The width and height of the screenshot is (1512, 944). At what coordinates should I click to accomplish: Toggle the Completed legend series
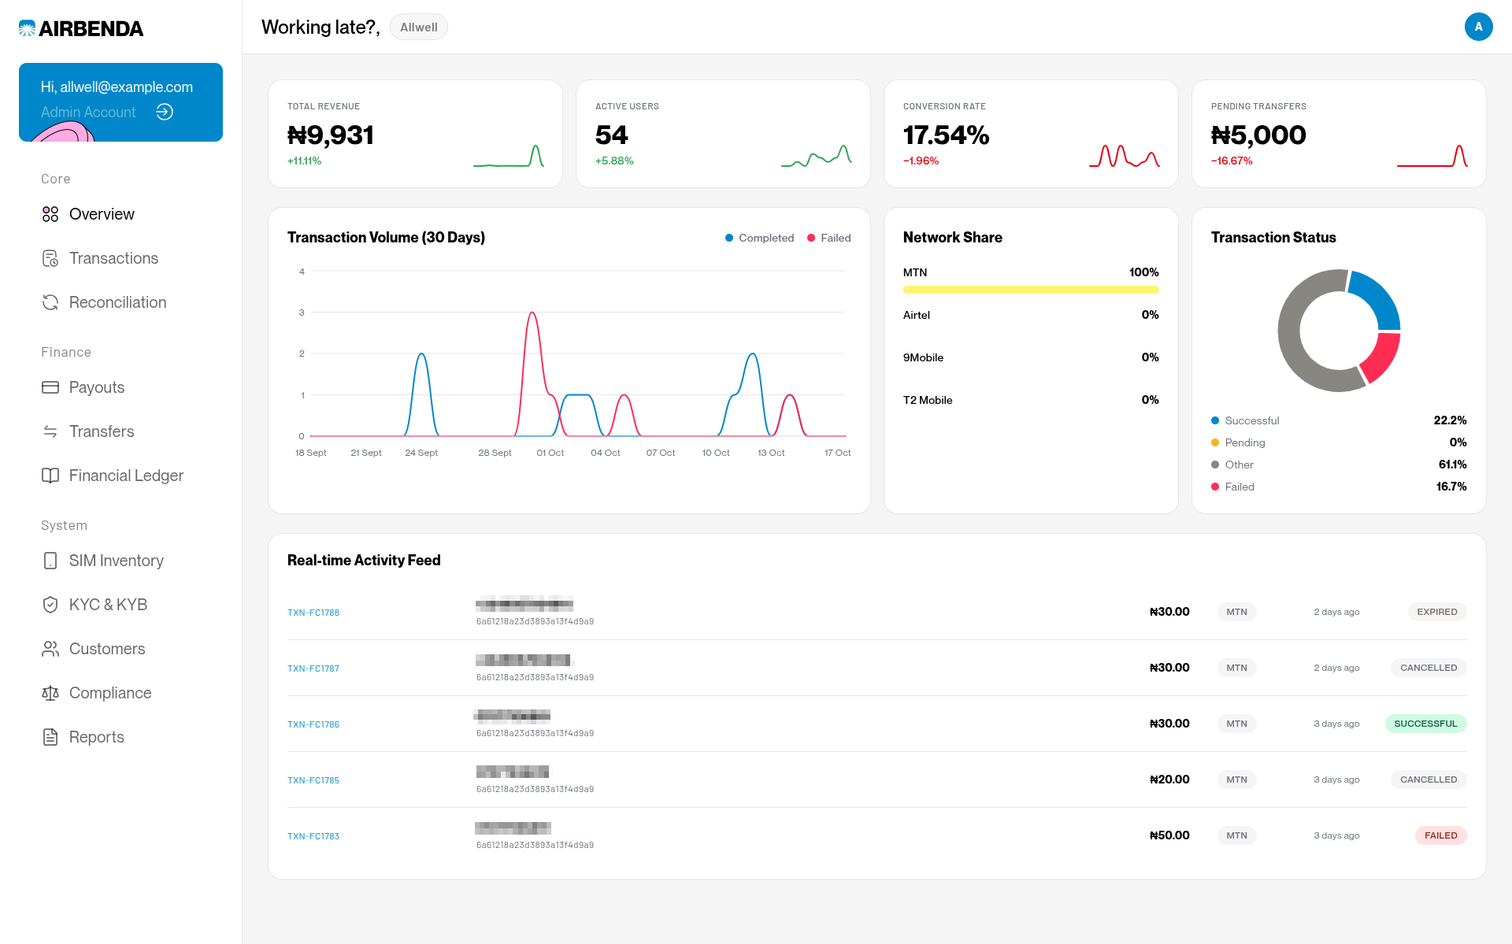pos(759,238)
